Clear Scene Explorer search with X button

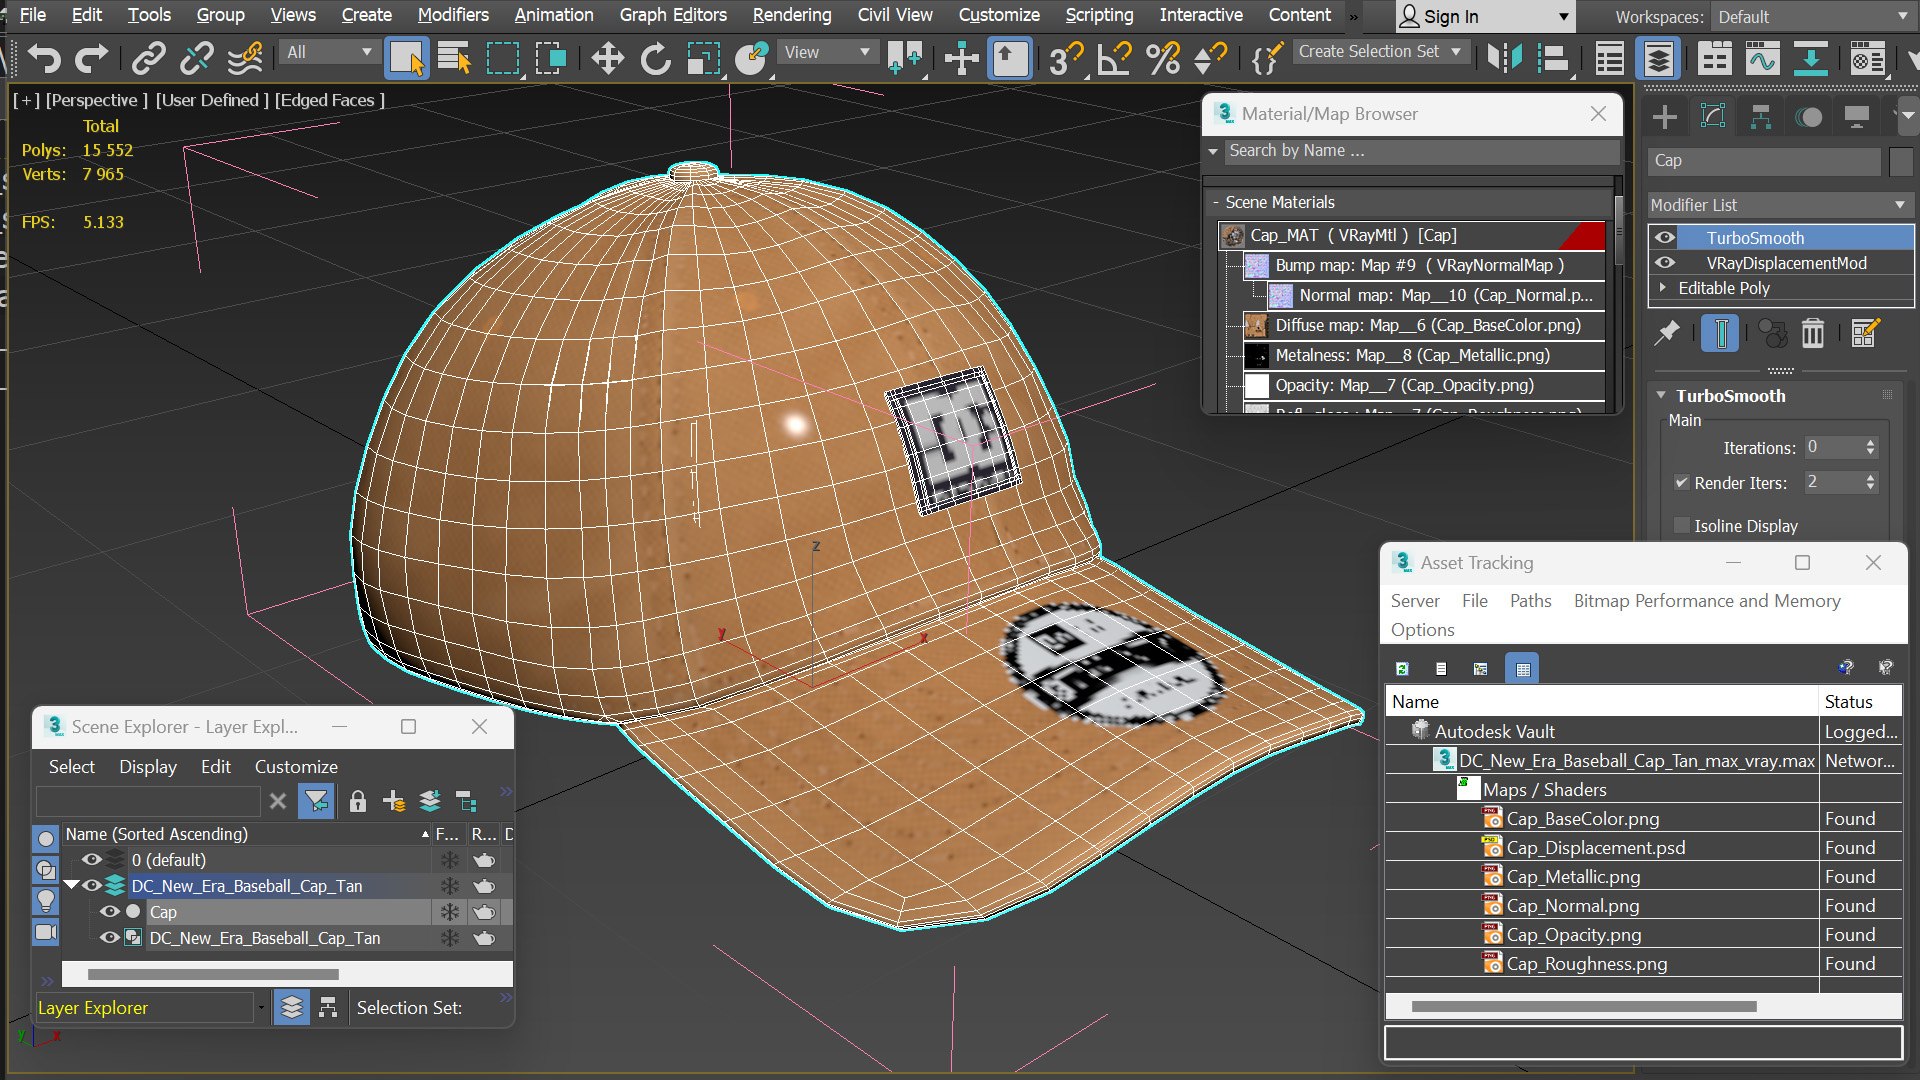278,801
